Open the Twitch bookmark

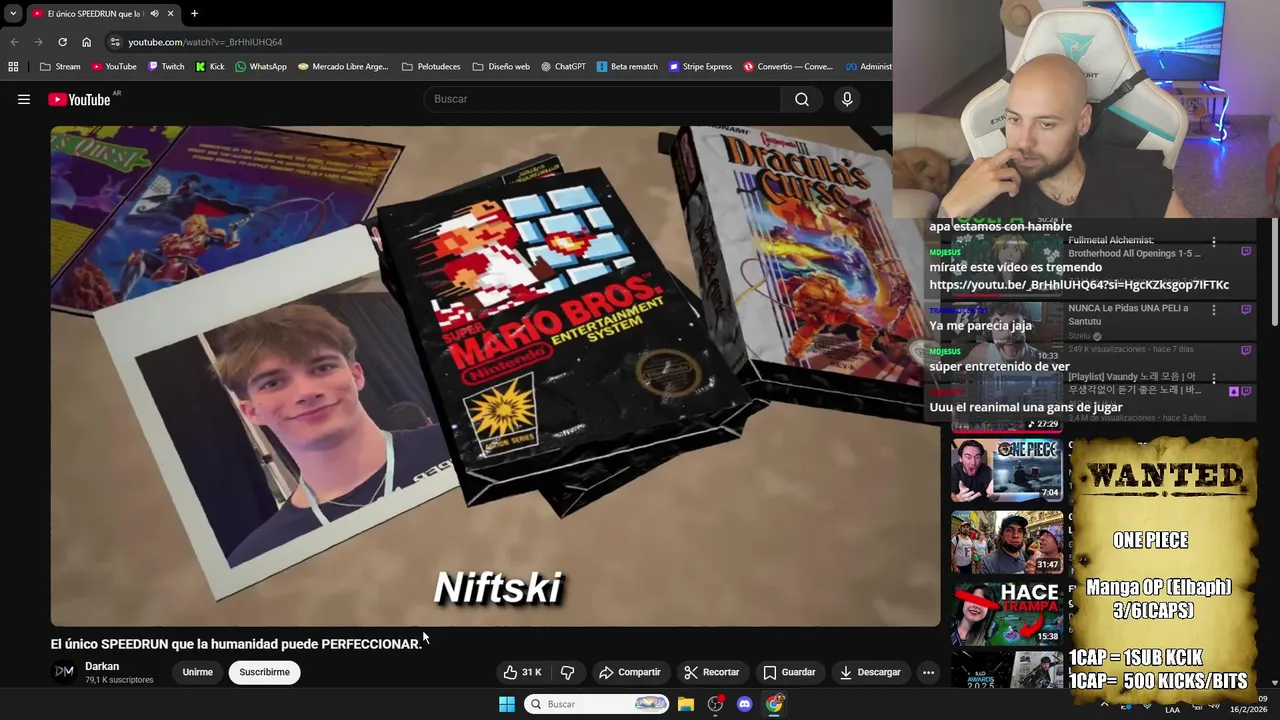pyautogui.click(x=166, y=67)
